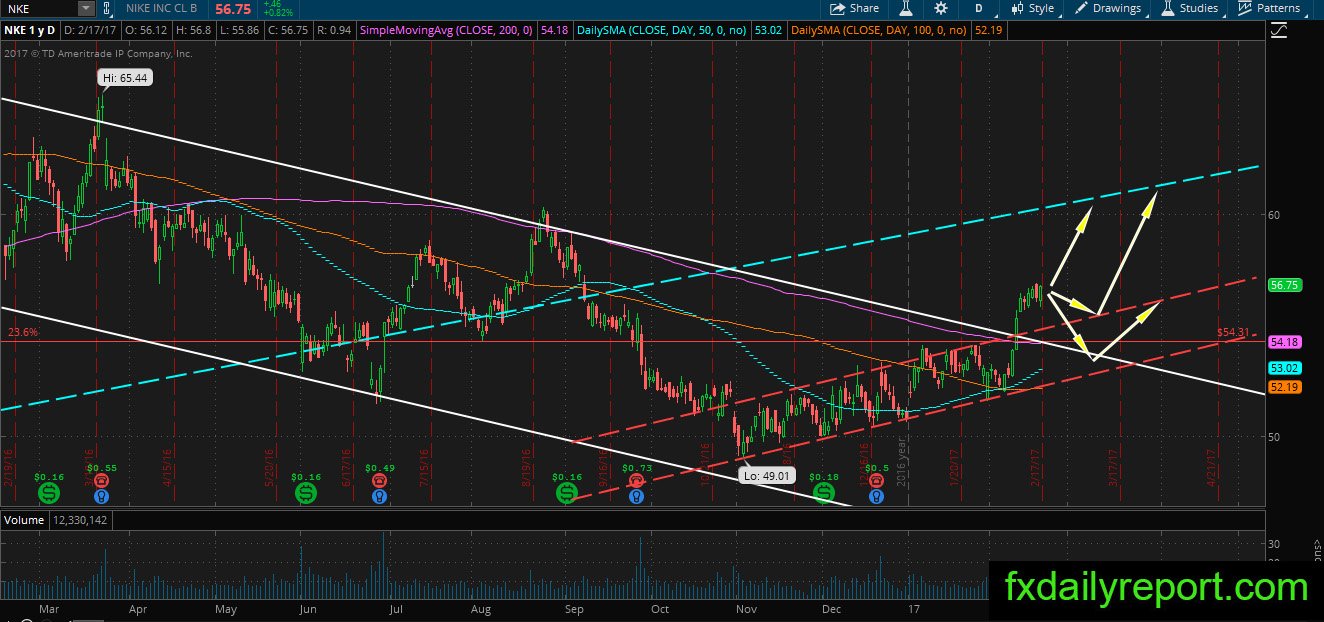Click the magenta 54.18 price axis tag
The image size is (1324, 622).
pyautogui.click(x=1284, y=342)
